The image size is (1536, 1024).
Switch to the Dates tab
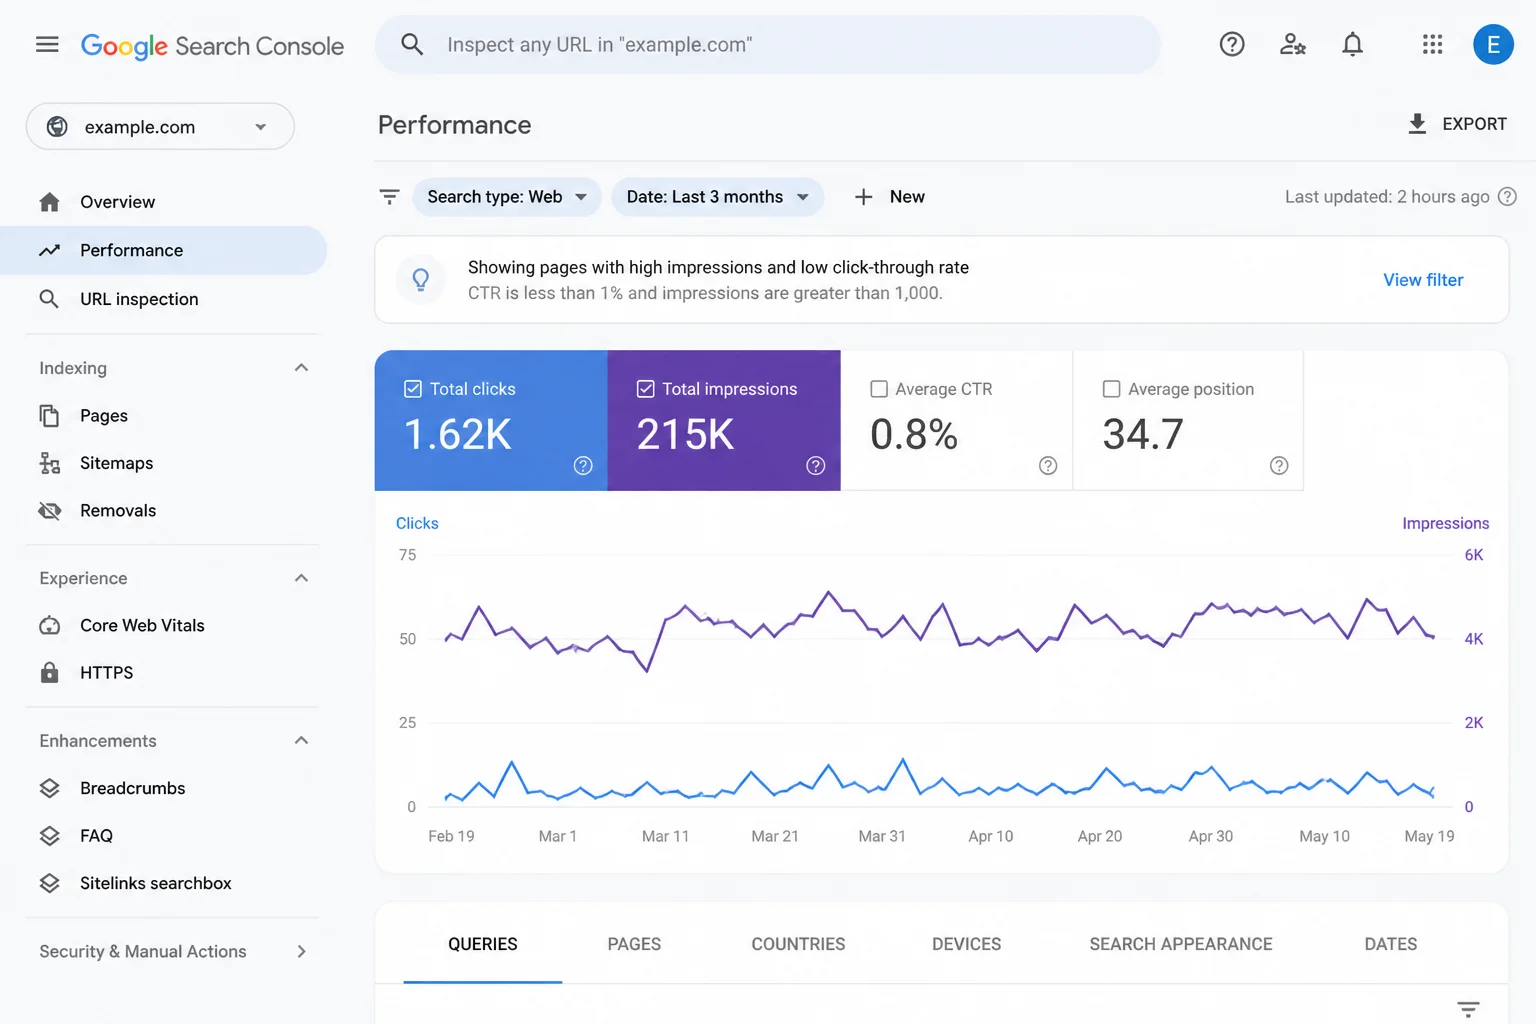pyautogui.click(x=1391, y=944)
